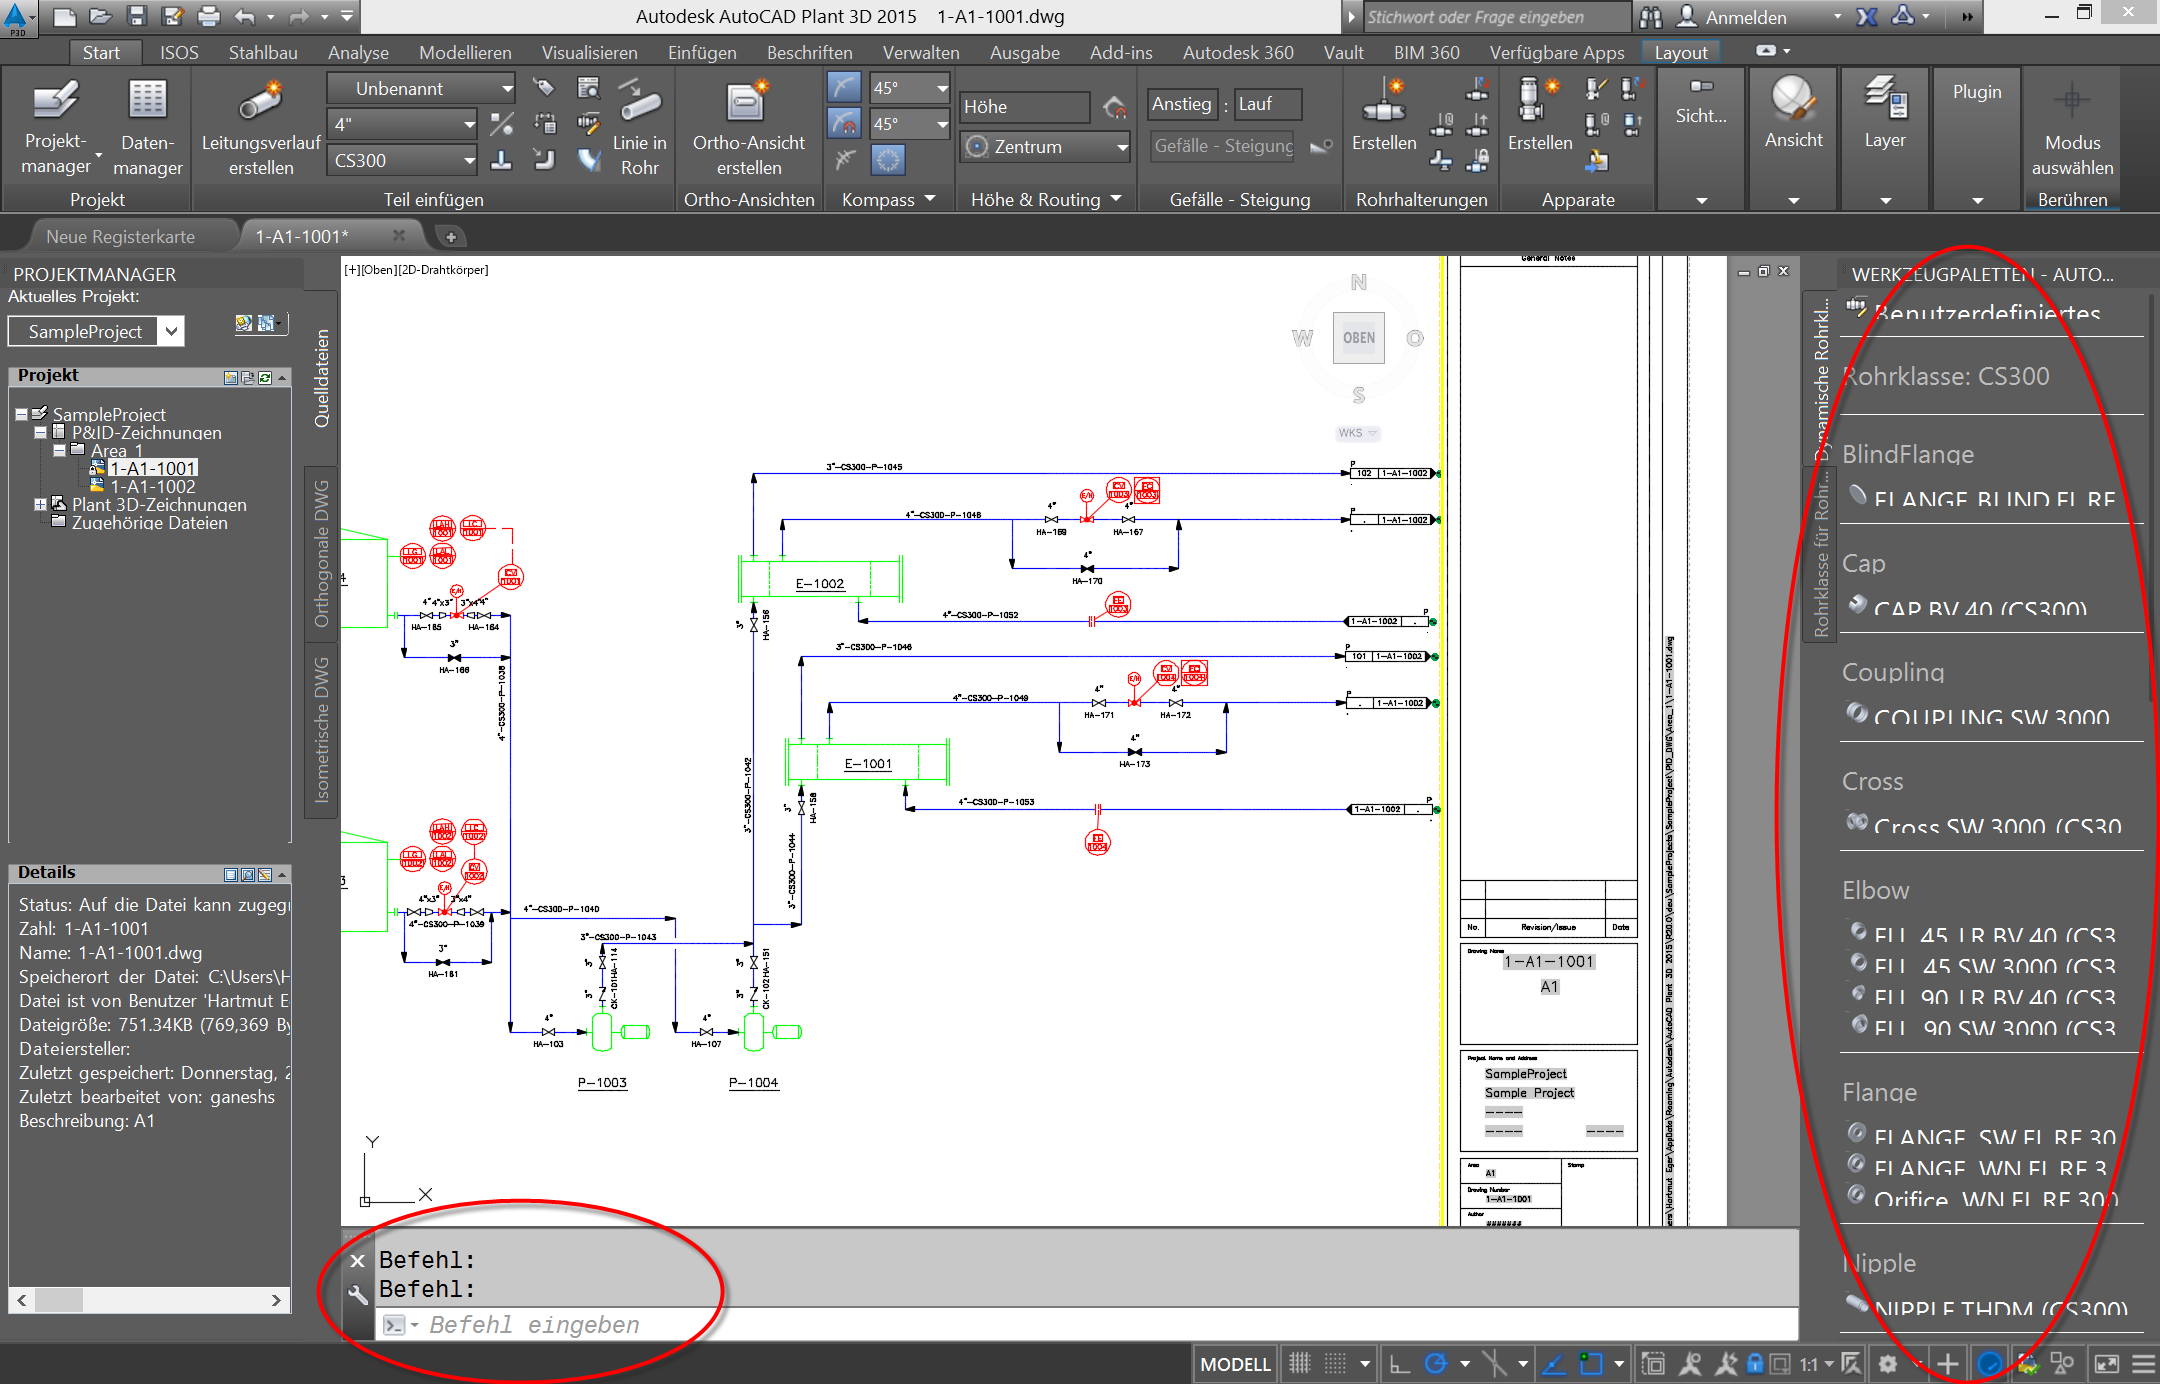
Task: Toggle the MODELL space button
Action: (x=1235, y=1364)
